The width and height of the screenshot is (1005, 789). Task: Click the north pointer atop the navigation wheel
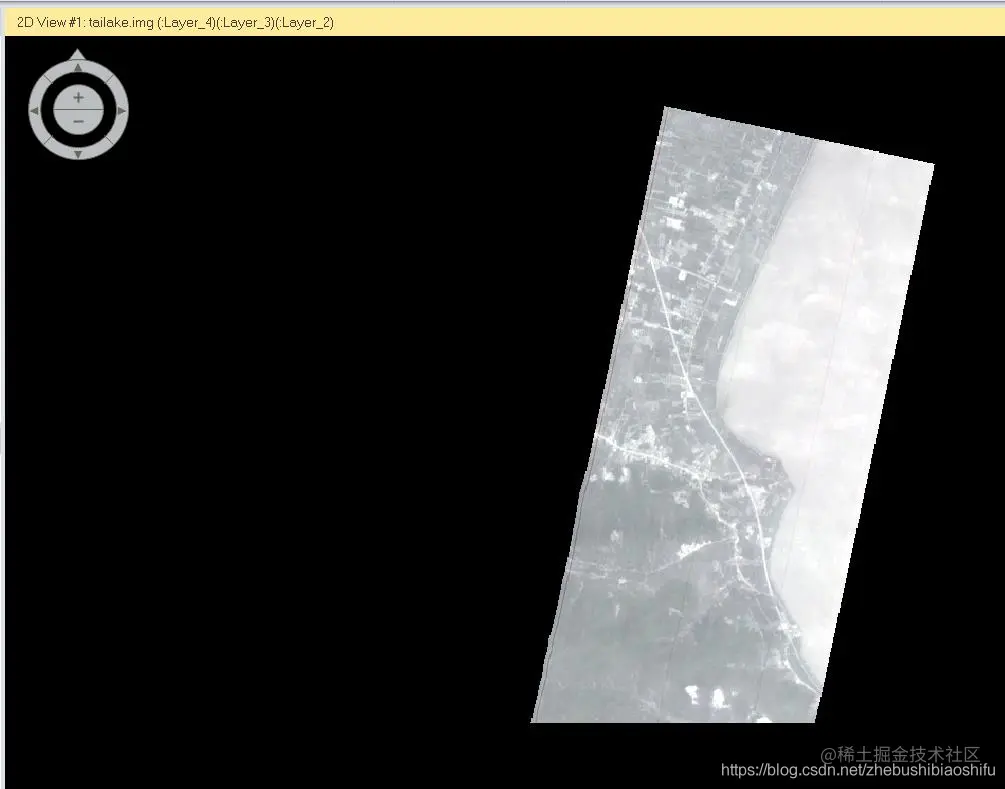78,54
